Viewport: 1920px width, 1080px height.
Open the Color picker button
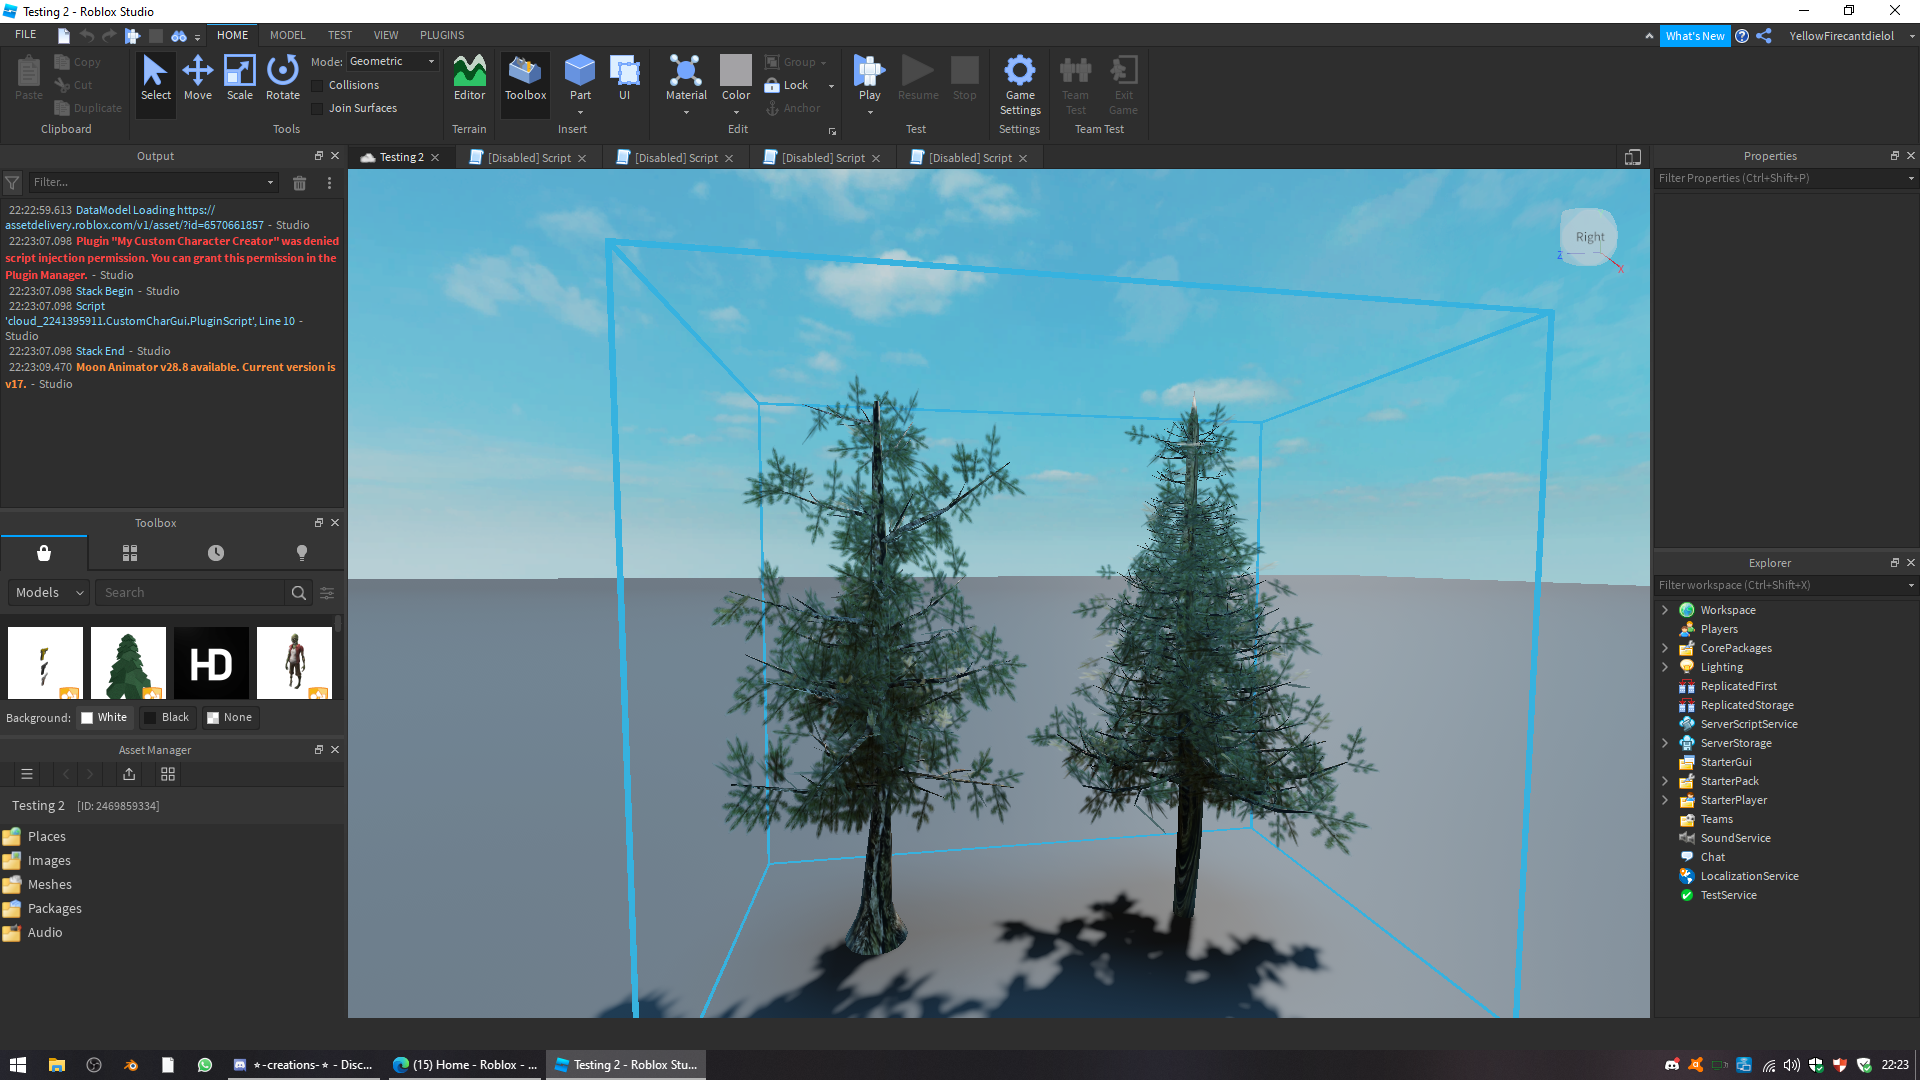736,79
